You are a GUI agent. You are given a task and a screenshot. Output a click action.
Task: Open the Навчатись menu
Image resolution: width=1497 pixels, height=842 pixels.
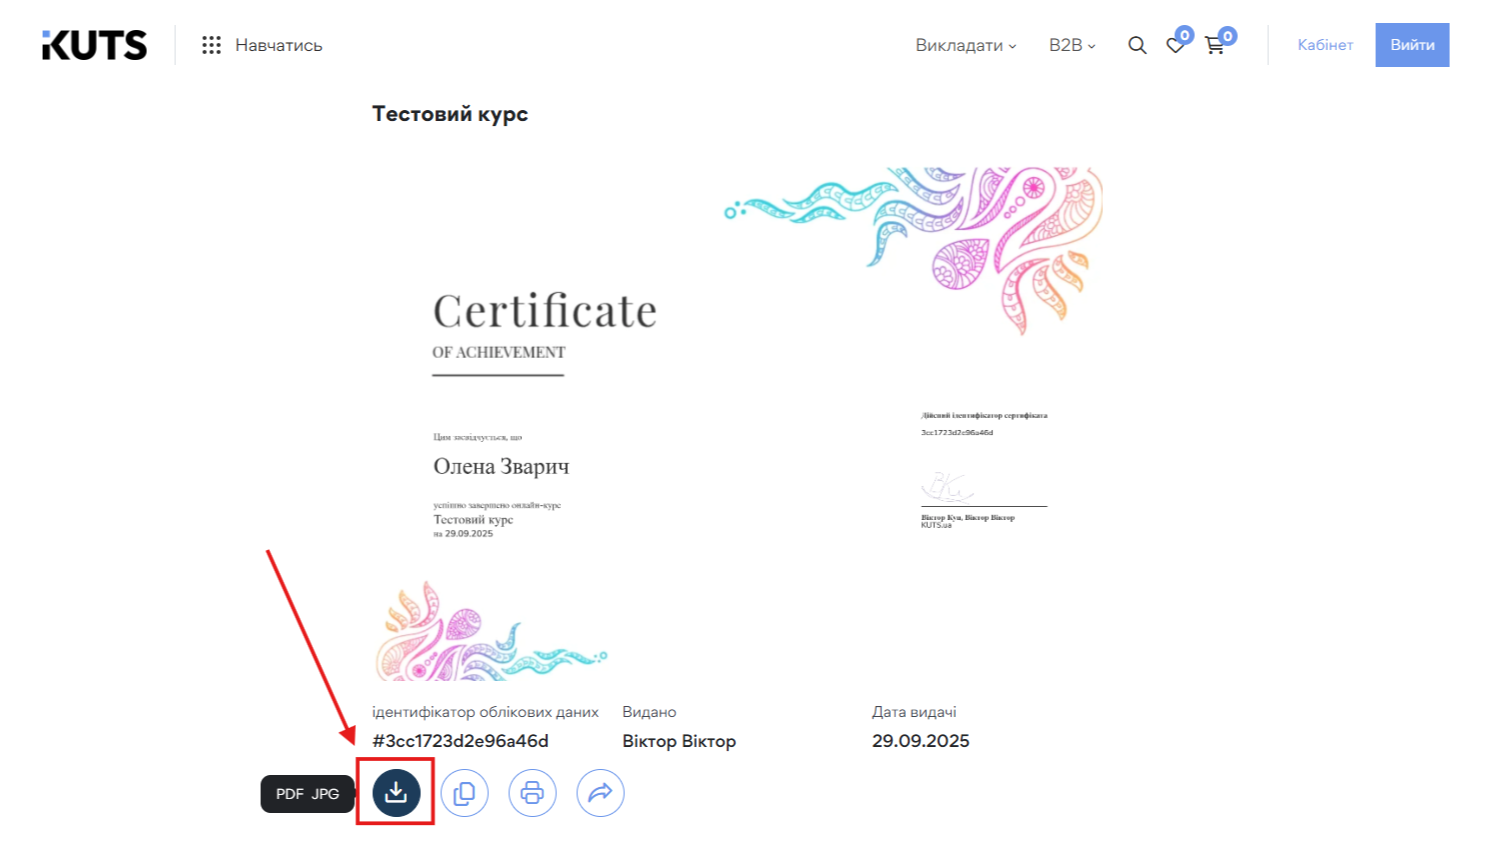tap(278, 45)
